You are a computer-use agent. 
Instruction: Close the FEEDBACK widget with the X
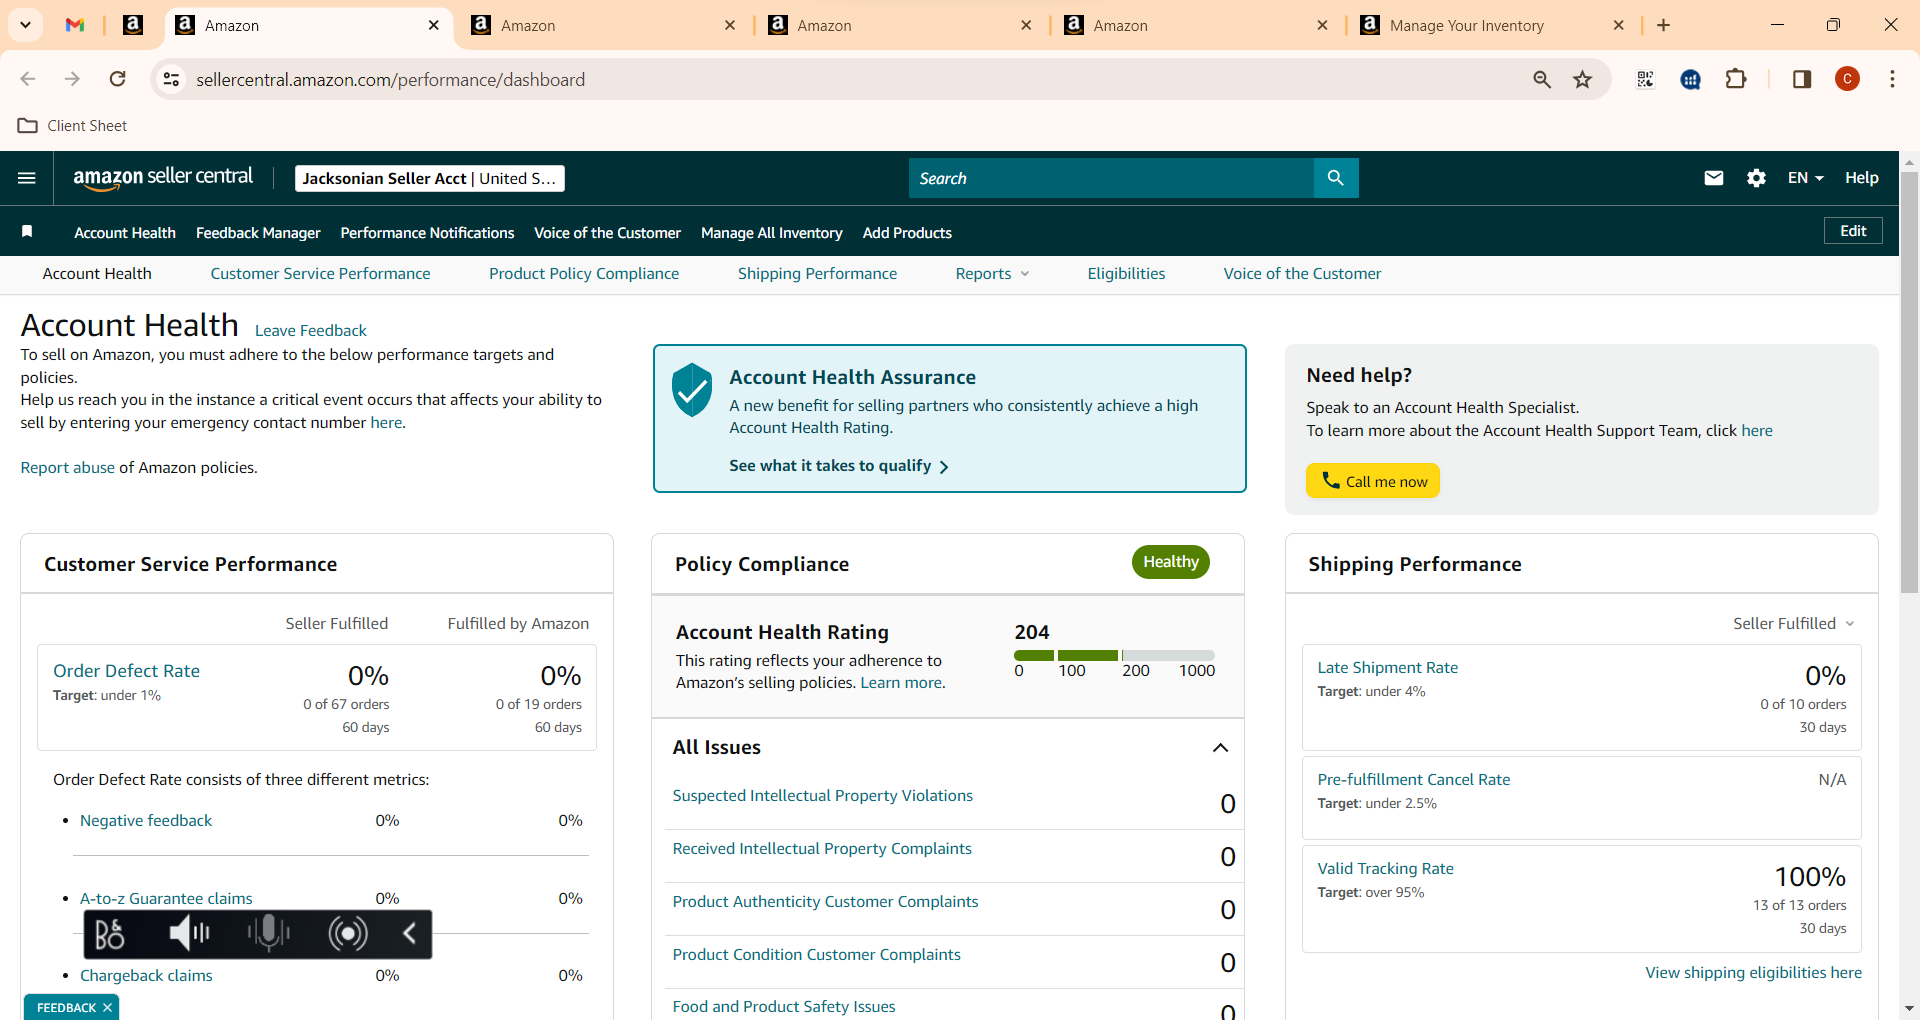click(x=107, y=1008)
